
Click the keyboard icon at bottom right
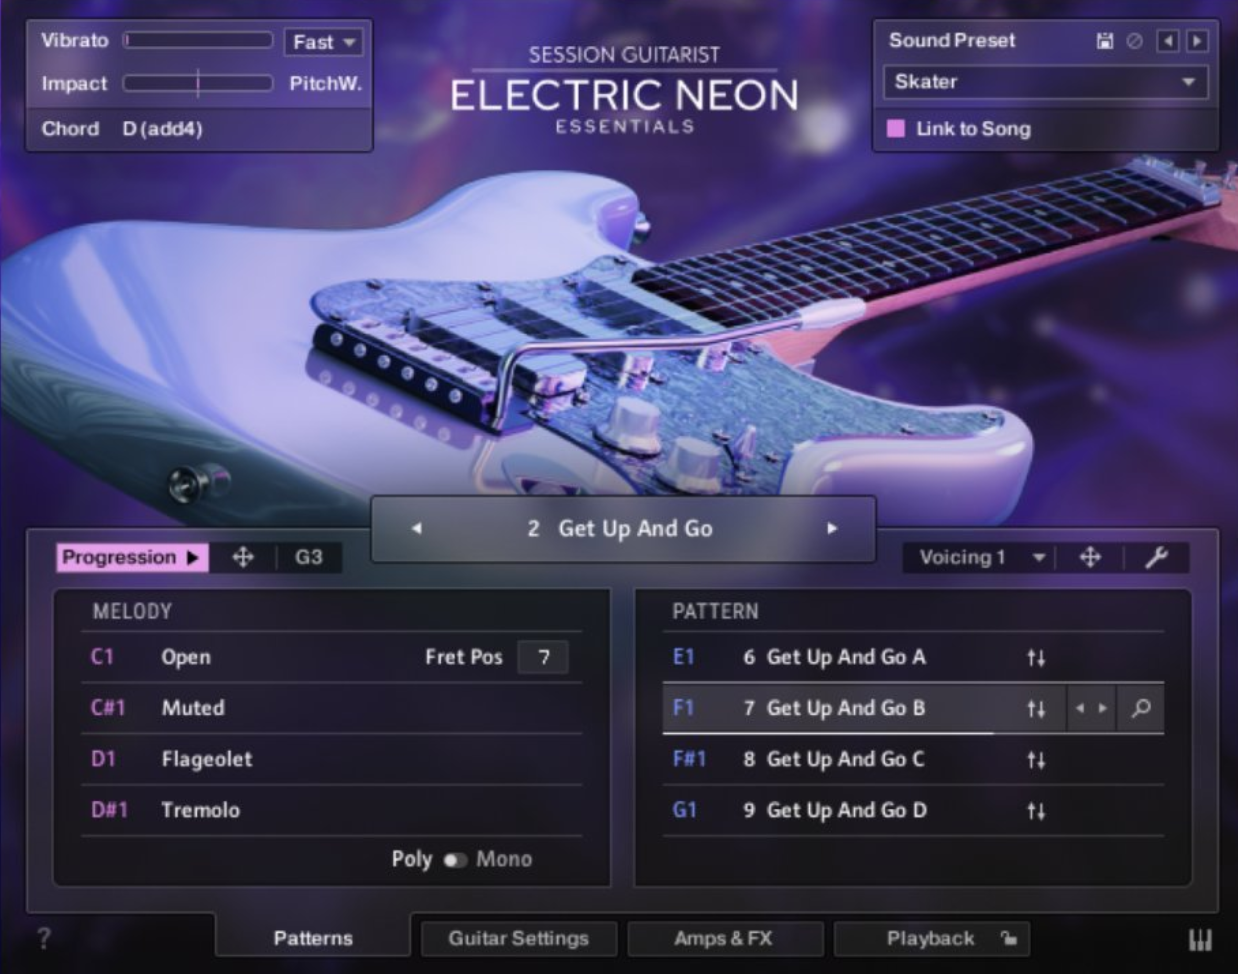(1200, 939)
